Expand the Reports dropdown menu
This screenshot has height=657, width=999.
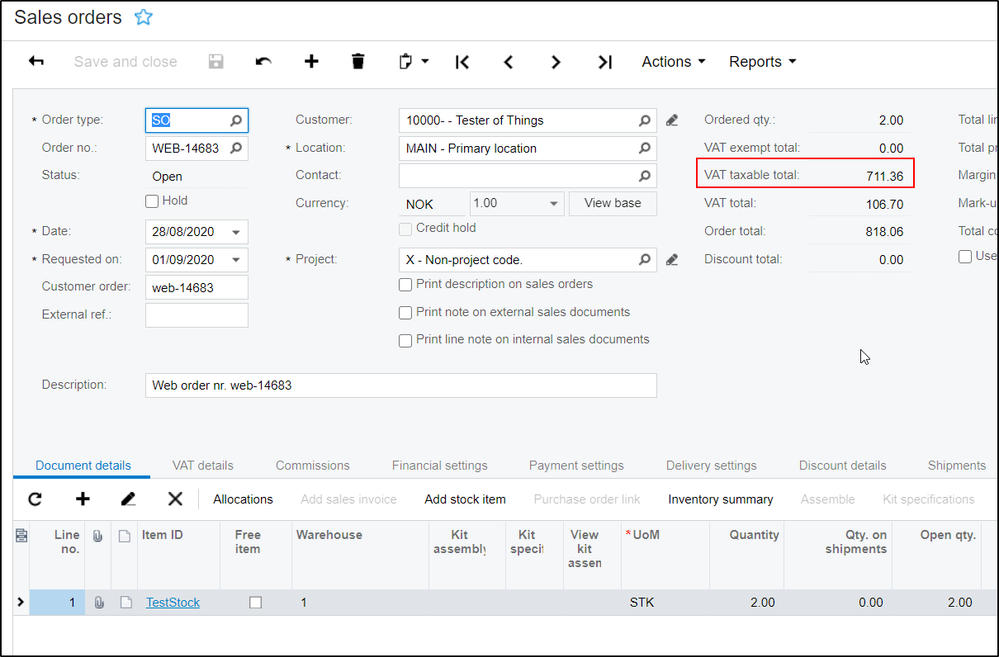tap(762, 62)
